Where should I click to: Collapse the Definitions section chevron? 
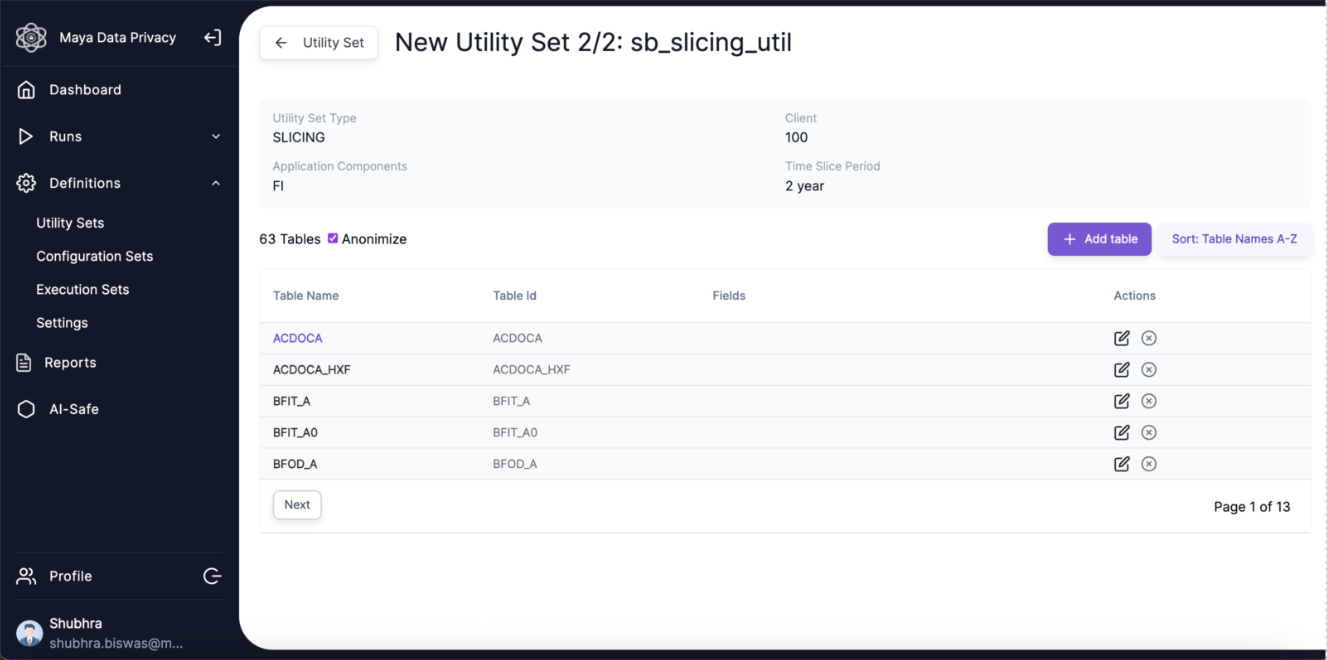tap(216, 183)
